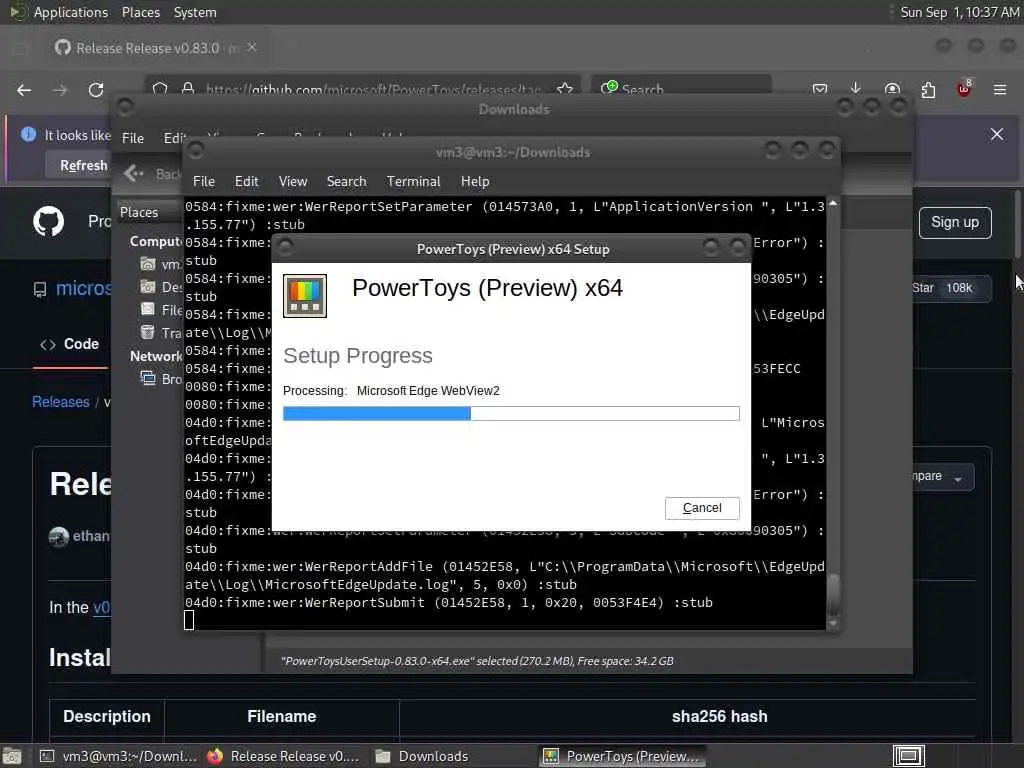Click the File System icon in sidebar
The height and width of the screenshot is (768, 1024).
148,310
